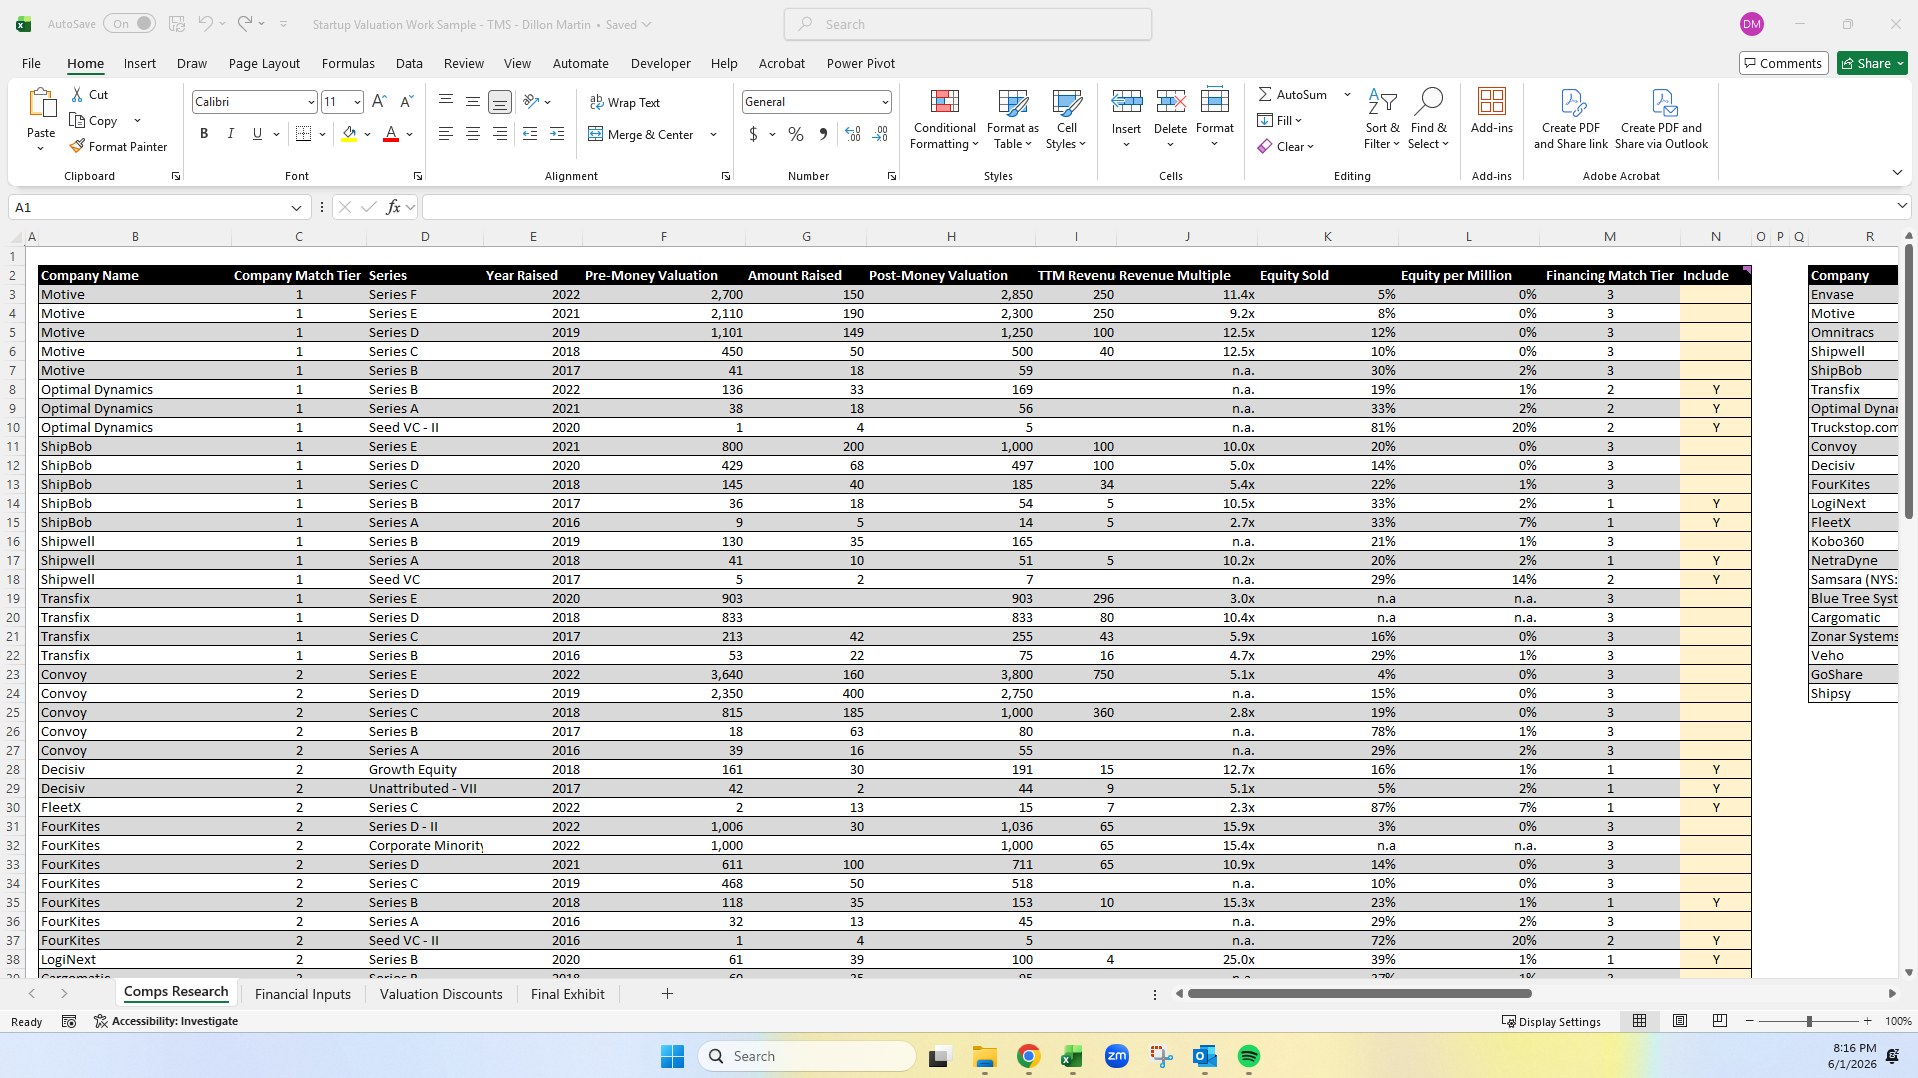Click the Increase Decimal icon

coord(852,133)
